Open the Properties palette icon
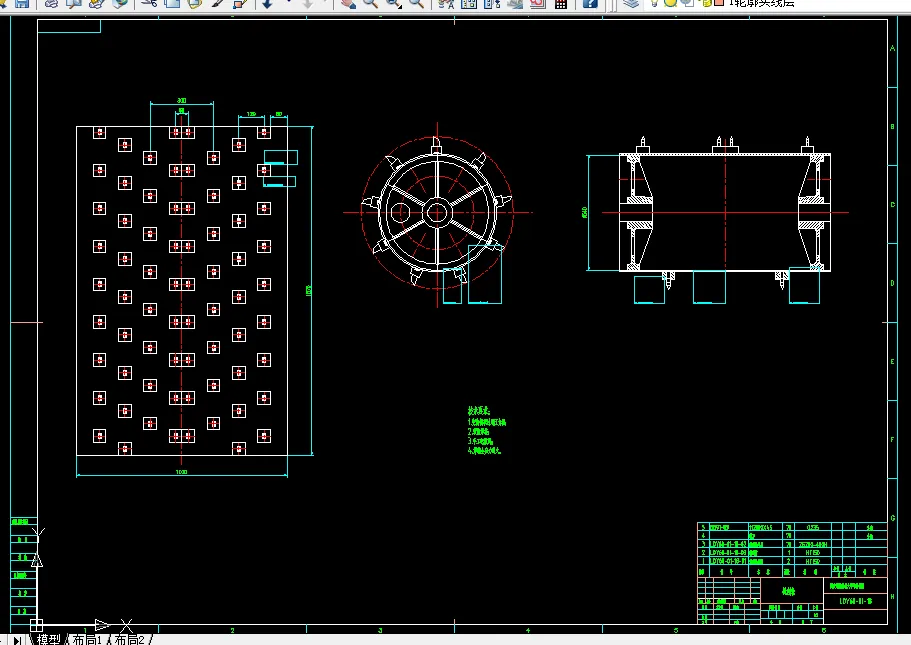 446,3
